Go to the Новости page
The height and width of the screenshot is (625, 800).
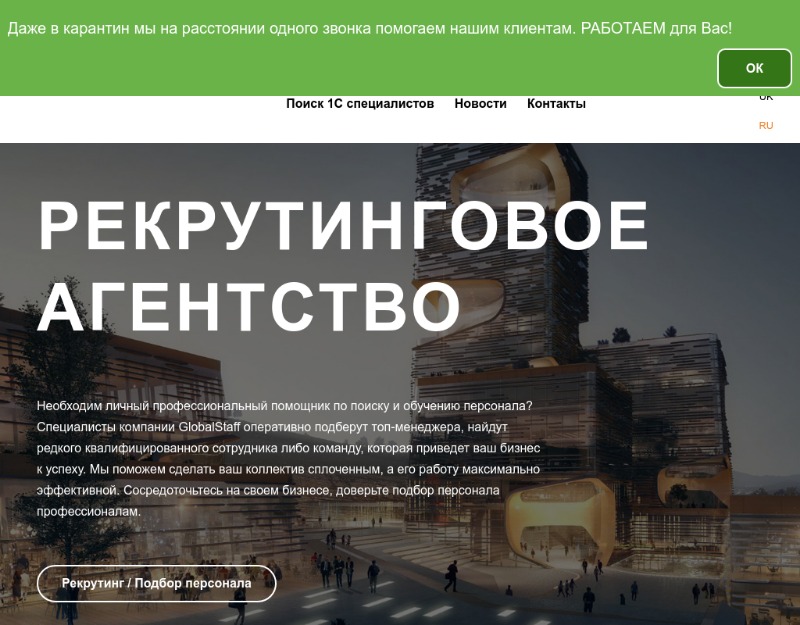coord(480,104)
